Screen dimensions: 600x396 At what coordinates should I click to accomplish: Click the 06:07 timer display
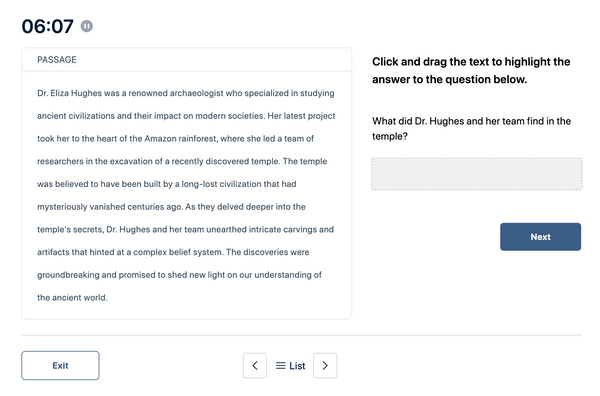pos(47,26)
